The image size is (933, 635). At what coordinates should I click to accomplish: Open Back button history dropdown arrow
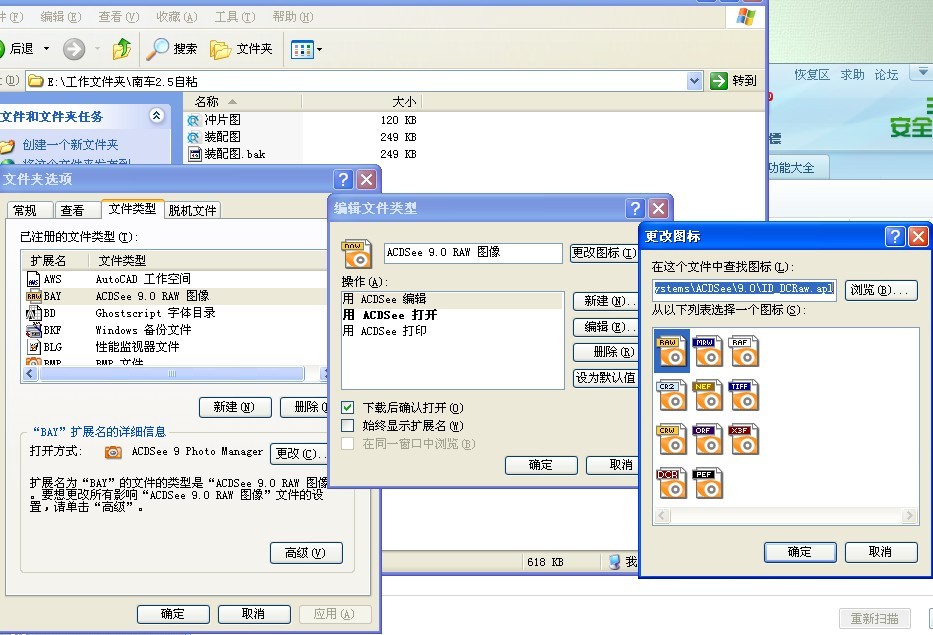coord(46,49)
